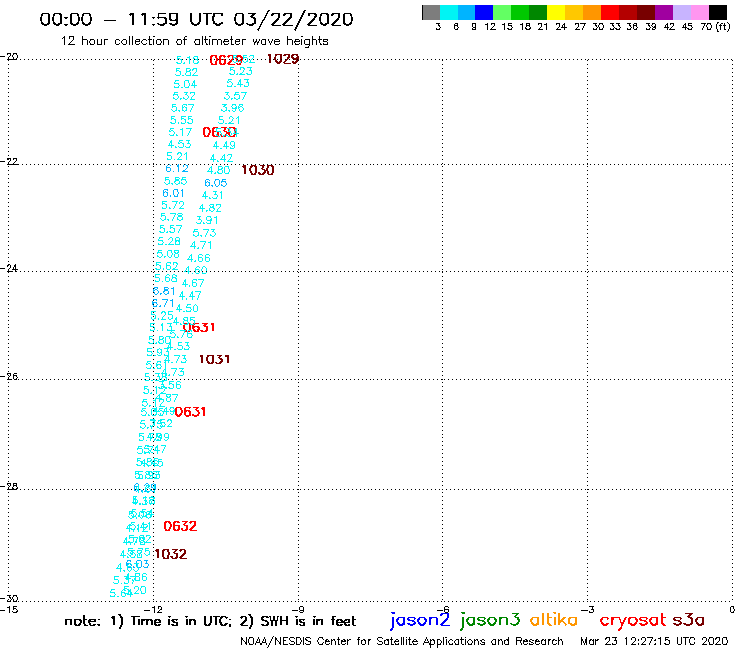Click the 'jason2' satellite legend label
Screen dimensions: 740x650
[x=420, y=620]
